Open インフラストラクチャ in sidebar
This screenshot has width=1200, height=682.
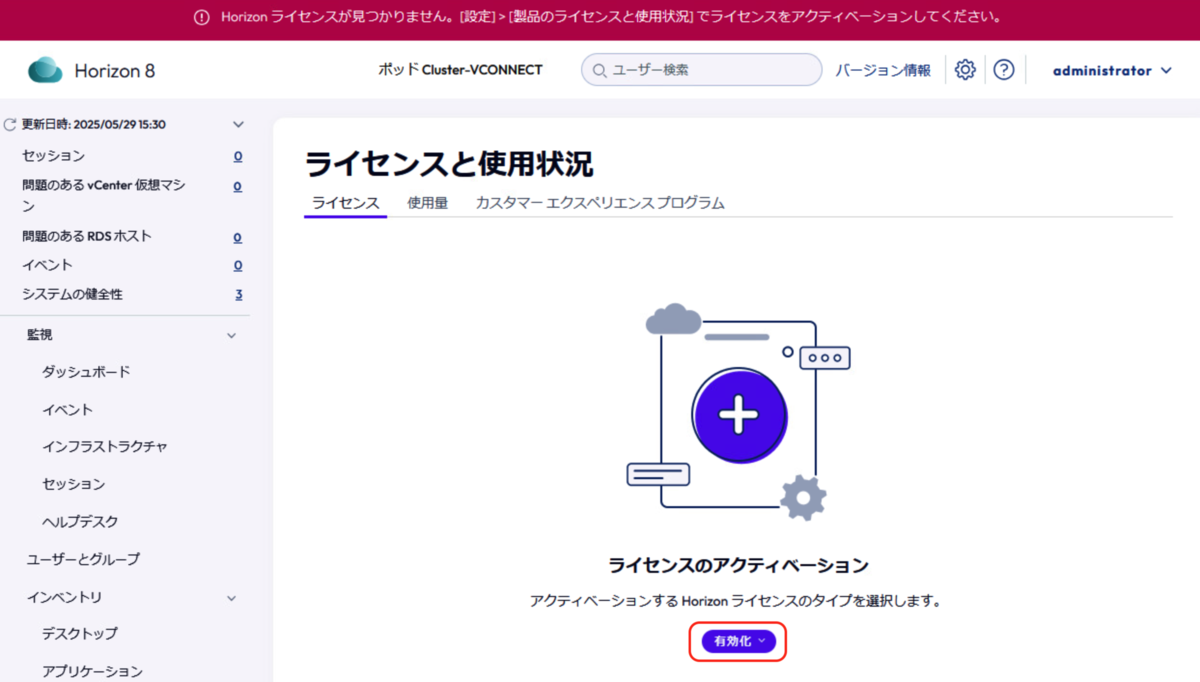(x=105, y=447)
